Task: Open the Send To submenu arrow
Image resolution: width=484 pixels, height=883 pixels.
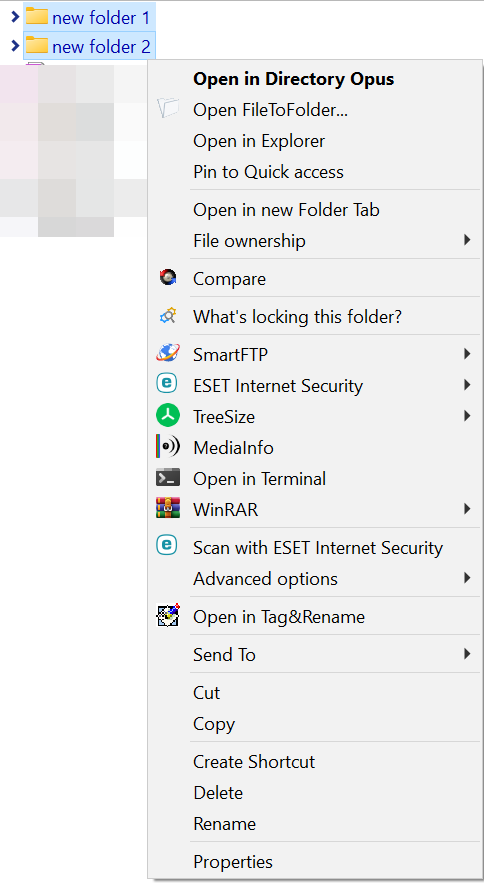Action: tap(467, 654)
